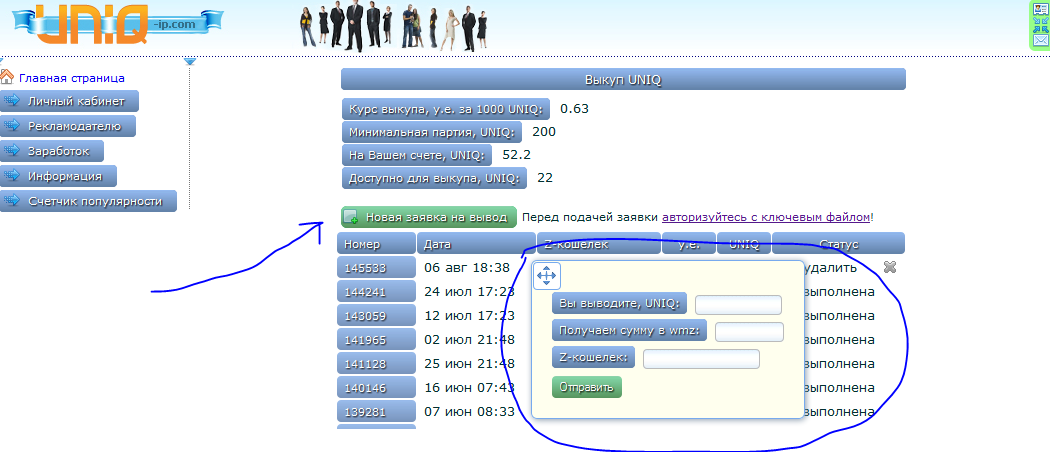Select request number 143059

pyautogui.click(x=376, y=315)
